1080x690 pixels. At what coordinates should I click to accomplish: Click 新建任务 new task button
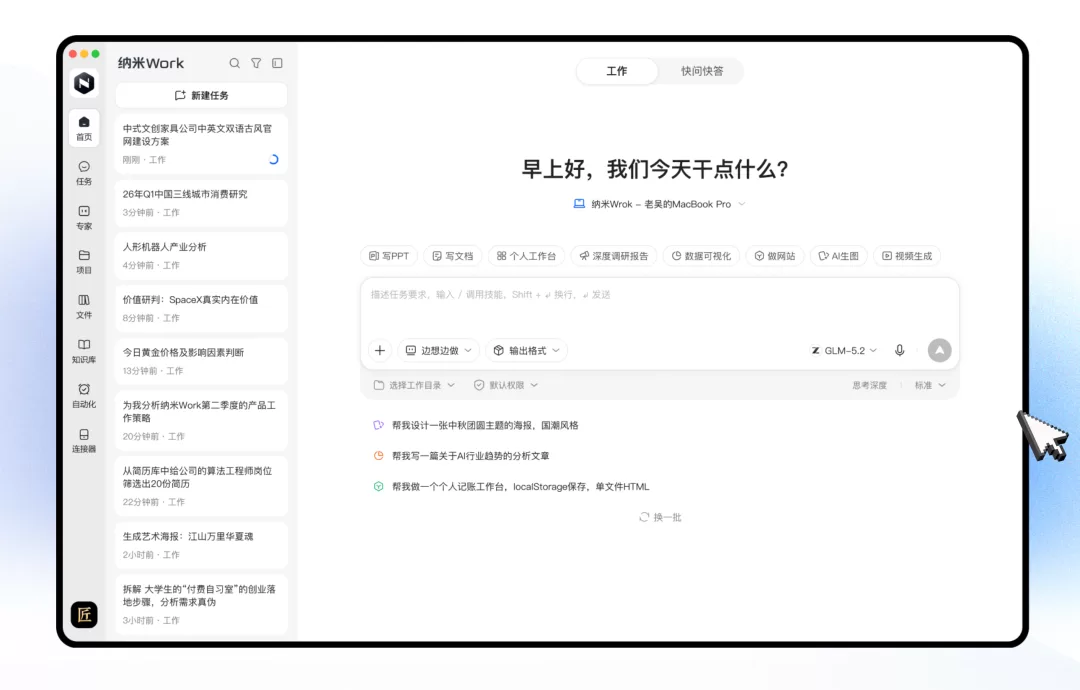201,95
